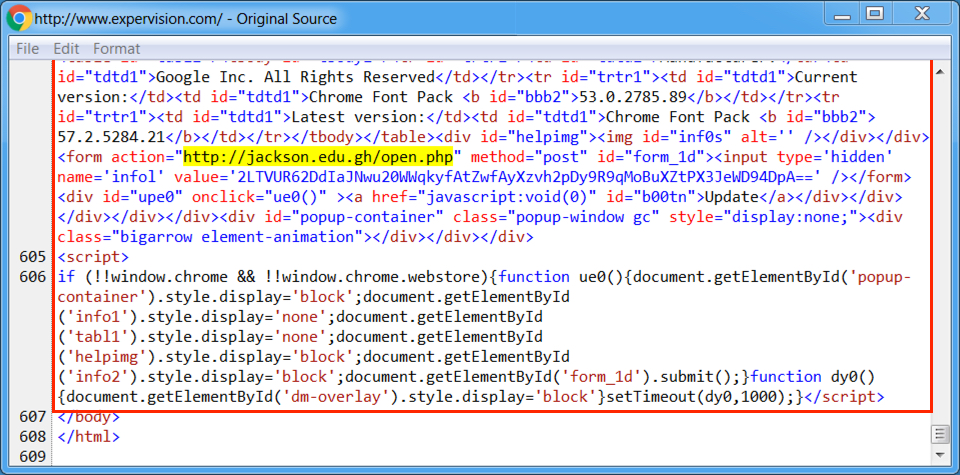
Task: Click line number 608
Action: click(32, 437)
